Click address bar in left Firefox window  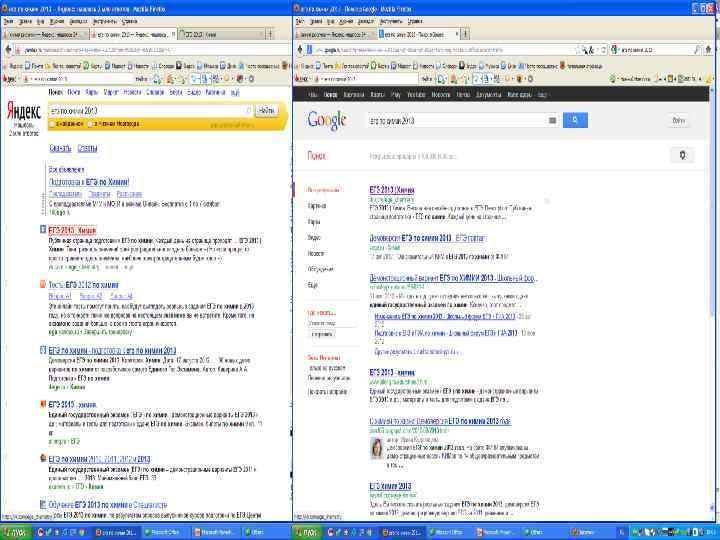tap(152, 50)
